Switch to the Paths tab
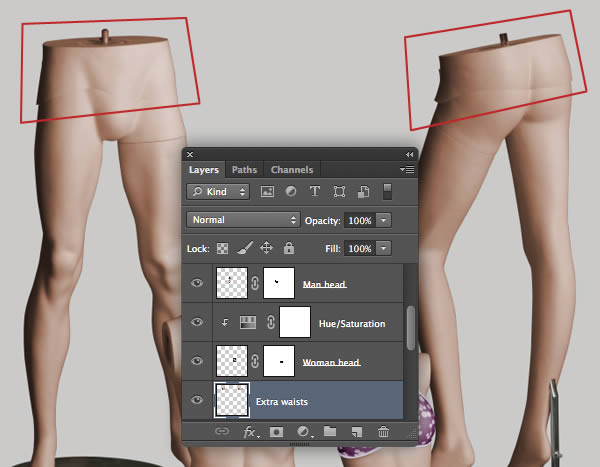Viewport: 600px width, 467px height. click(244, 170)
